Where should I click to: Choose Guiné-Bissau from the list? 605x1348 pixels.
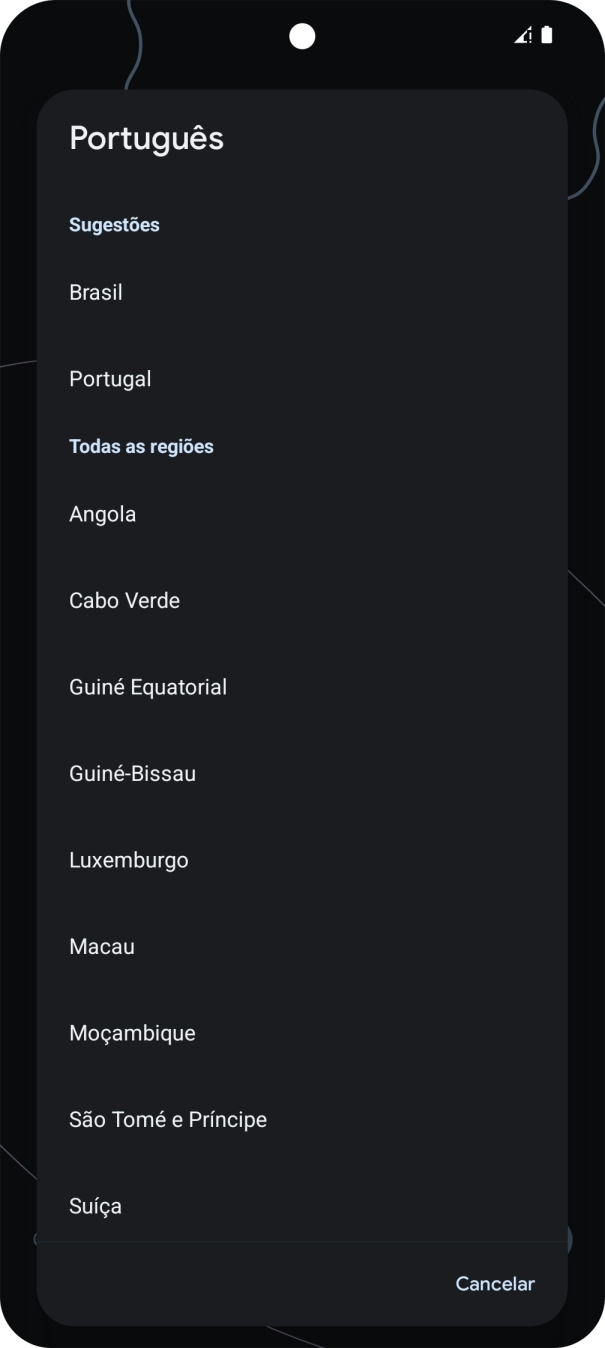133,773
